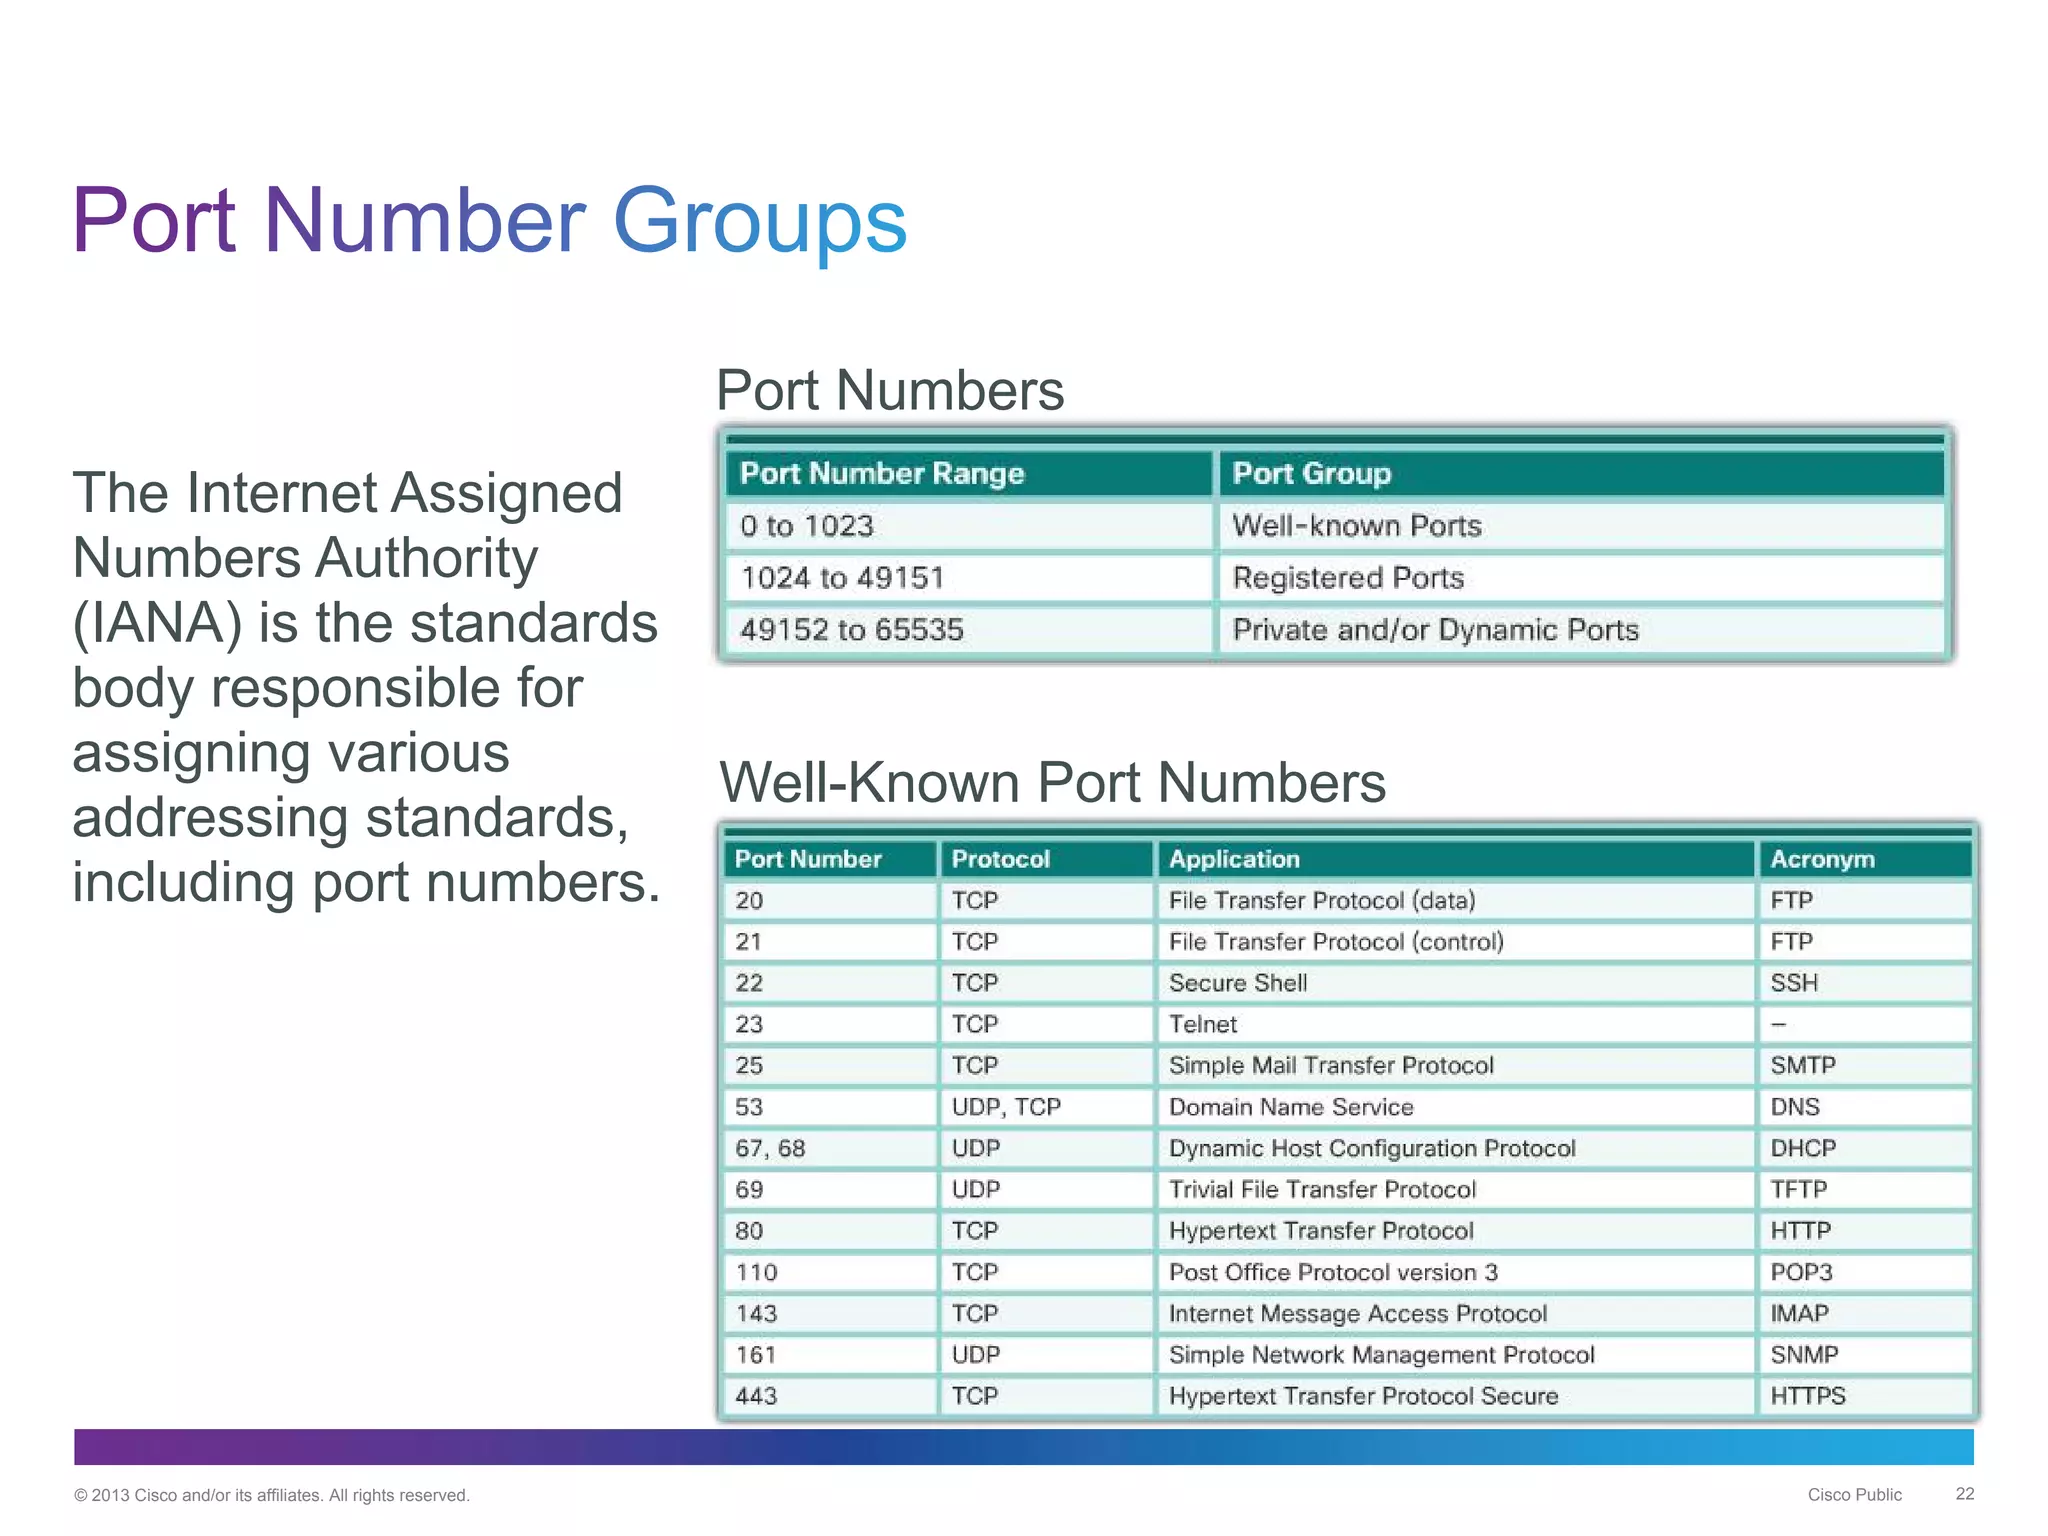This screenshot has width=2048, height=1536.
Task: Select the 'DHCP' acronym cell
Action: [1865, 1149]
